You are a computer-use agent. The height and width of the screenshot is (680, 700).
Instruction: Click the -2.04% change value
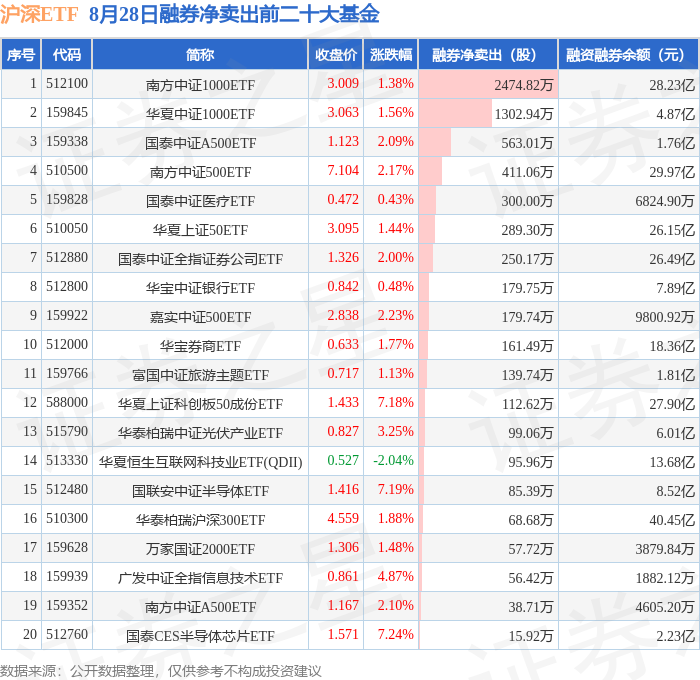click(393, 461)
